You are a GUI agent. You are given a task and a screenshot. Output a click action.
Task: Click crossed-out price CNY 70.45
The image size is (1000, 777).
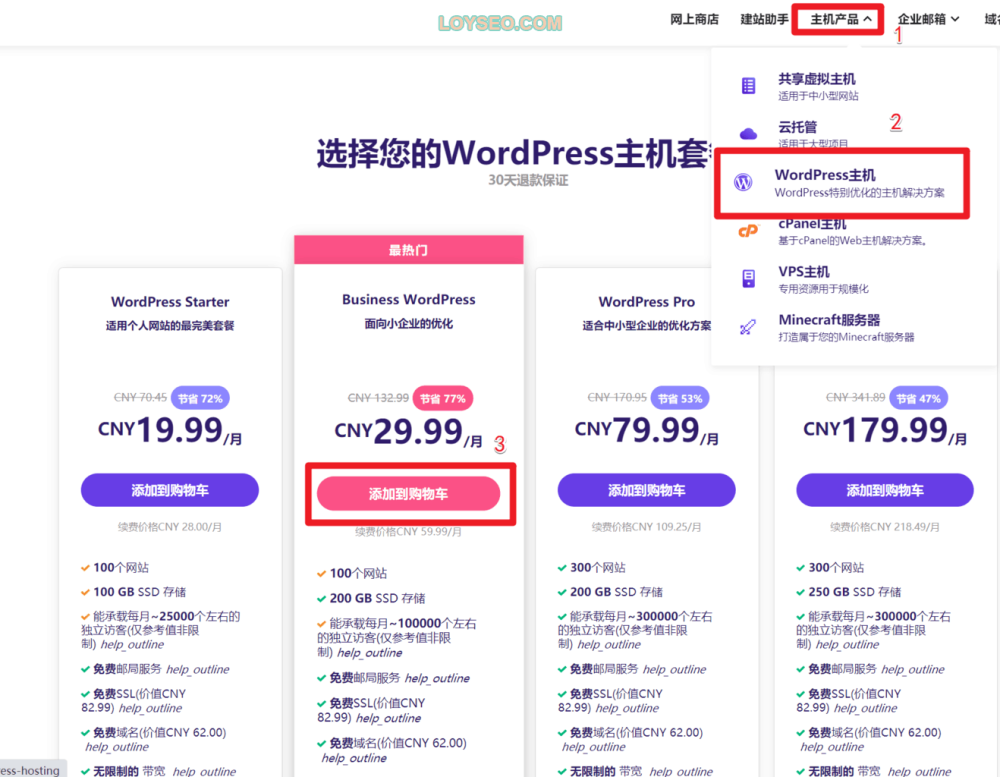tap(140, 397)
